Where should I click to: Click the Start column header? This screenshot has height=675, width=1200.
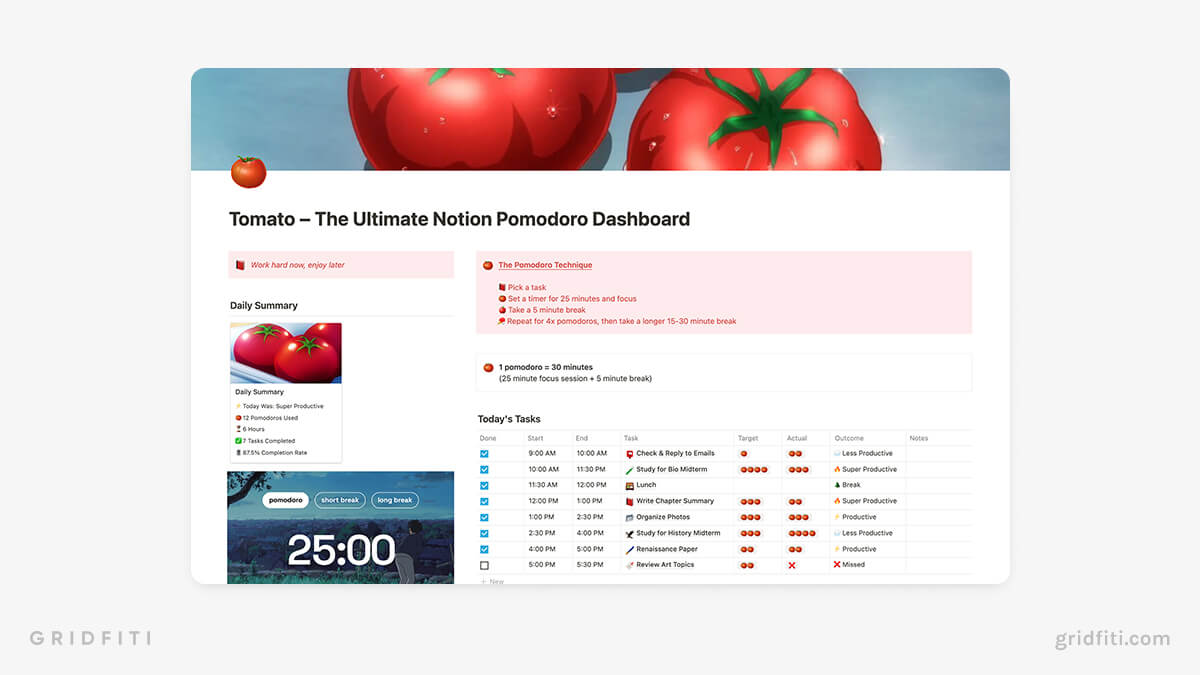click(x=537, y=438)
